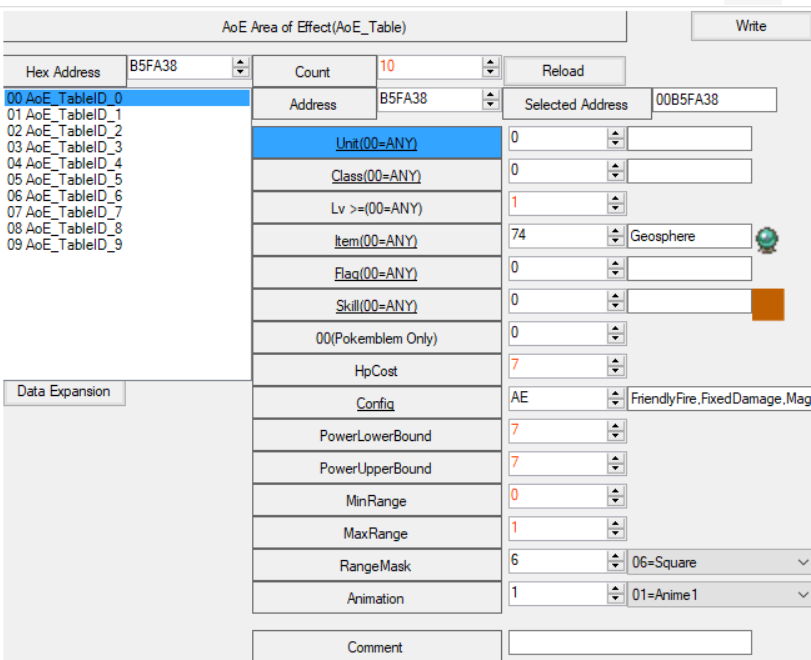Click the Selected Address text field
Image resolution: width=811 pixels, height=660 pixels.
714,99
